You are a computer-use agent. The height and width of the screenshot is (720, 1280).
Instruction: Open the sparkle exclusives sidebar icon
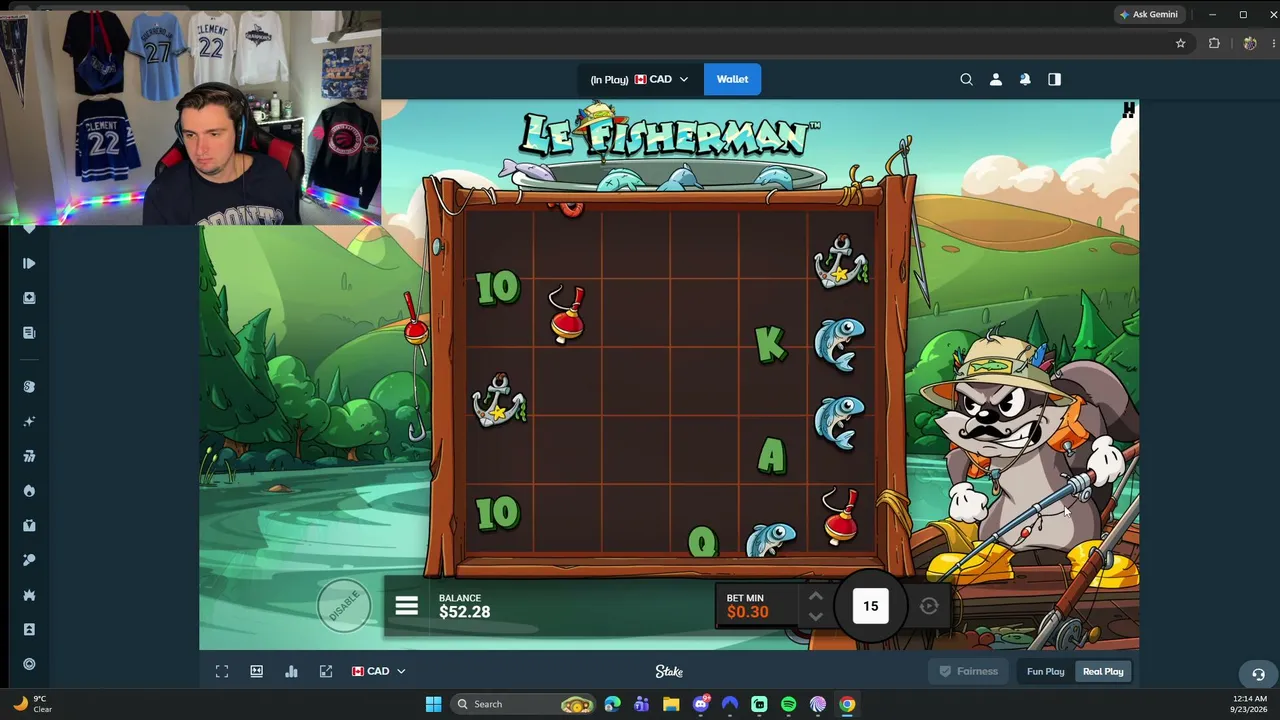pyautogui.click(x=29, y=422)
